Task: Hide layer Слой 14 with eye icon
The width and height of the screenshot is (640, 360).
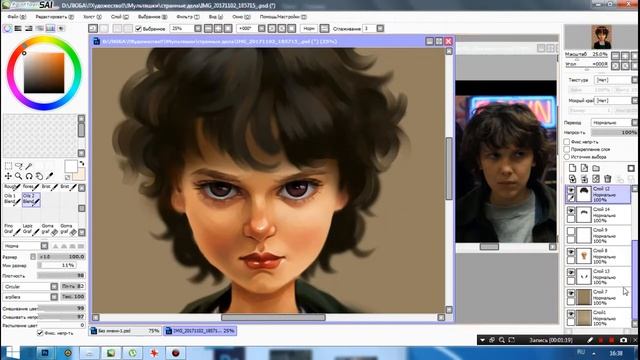Action: [571, 211]
